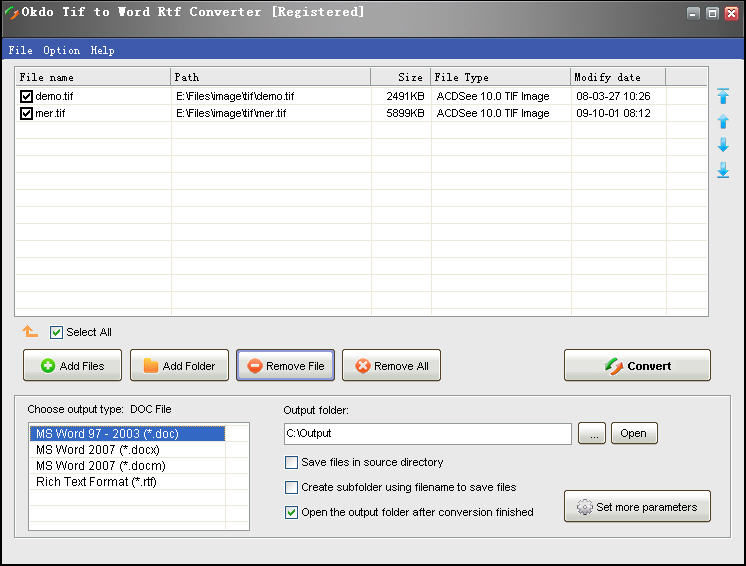Sort by the Modify date column header
This screenshot has height=566, width=746.
(x=618, y=77)
